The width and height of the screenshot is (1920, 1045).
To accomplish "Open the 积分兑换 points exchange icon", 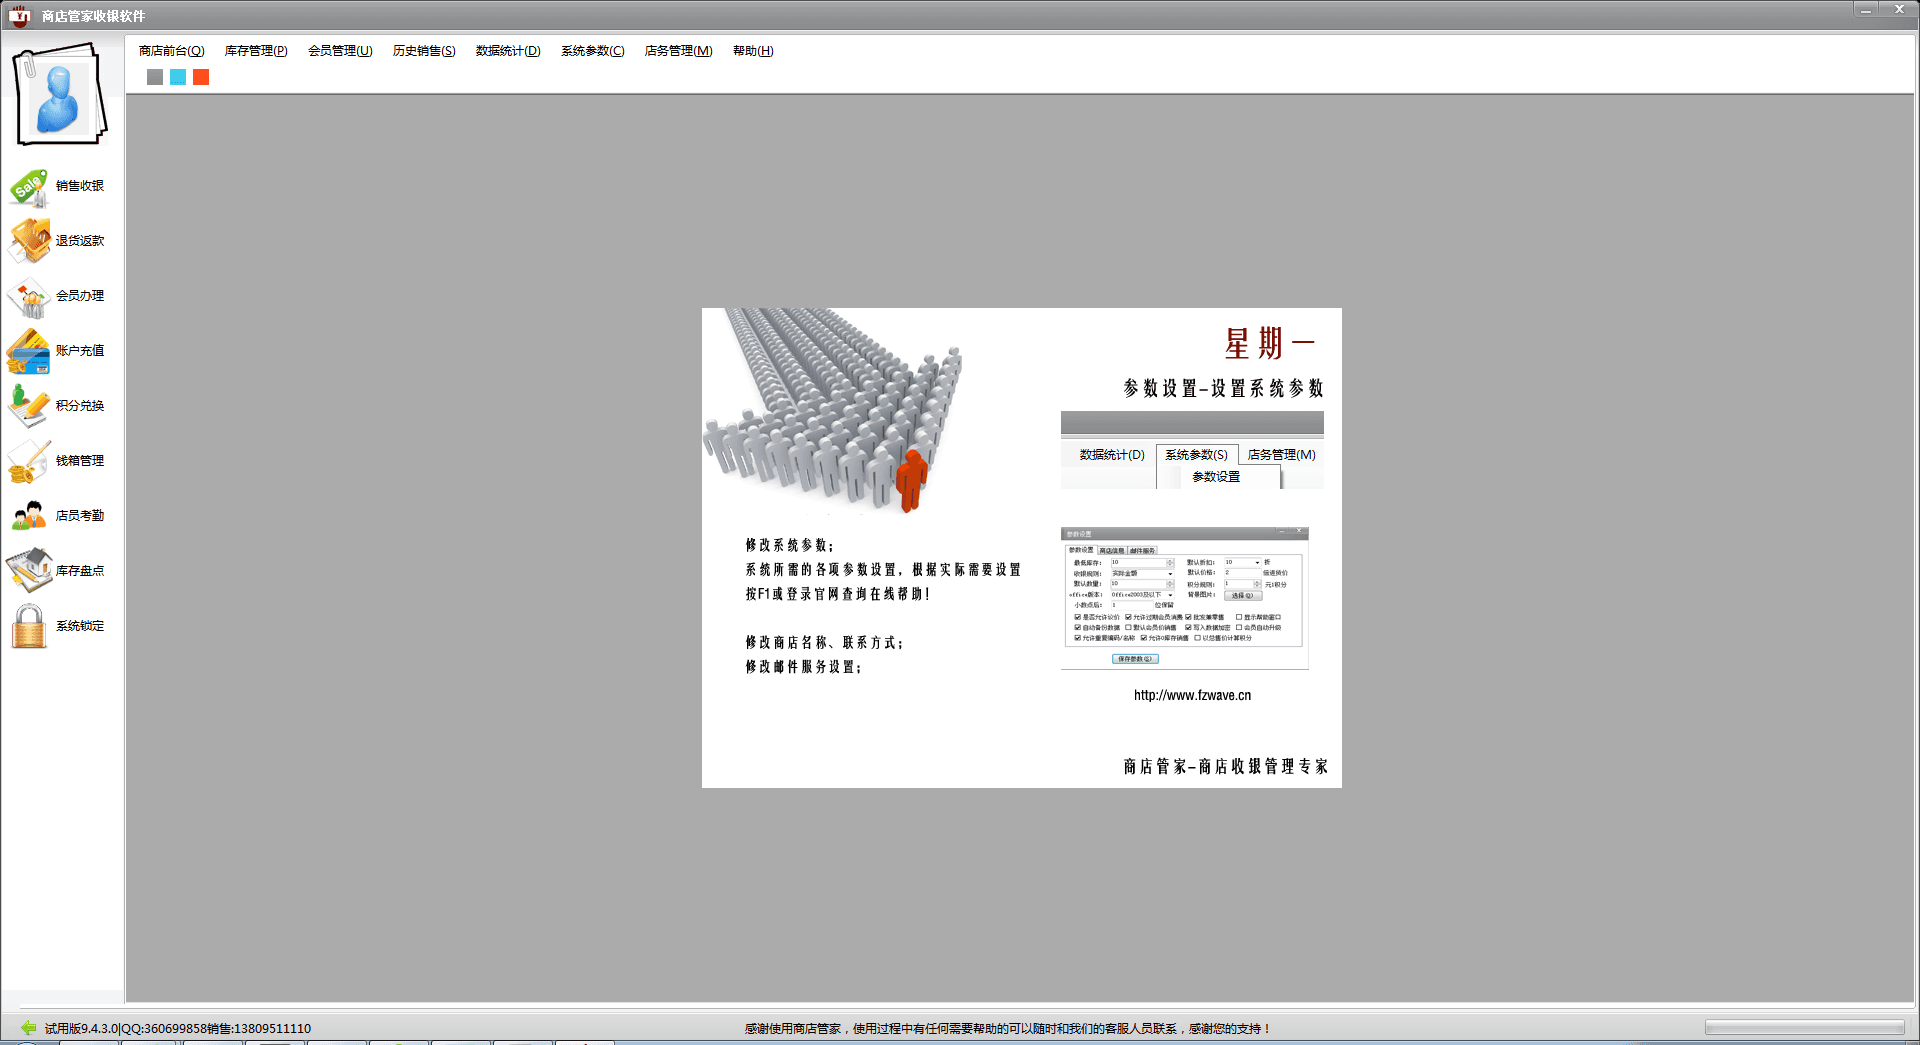I will pyautogui.click(x=30, y=406).
